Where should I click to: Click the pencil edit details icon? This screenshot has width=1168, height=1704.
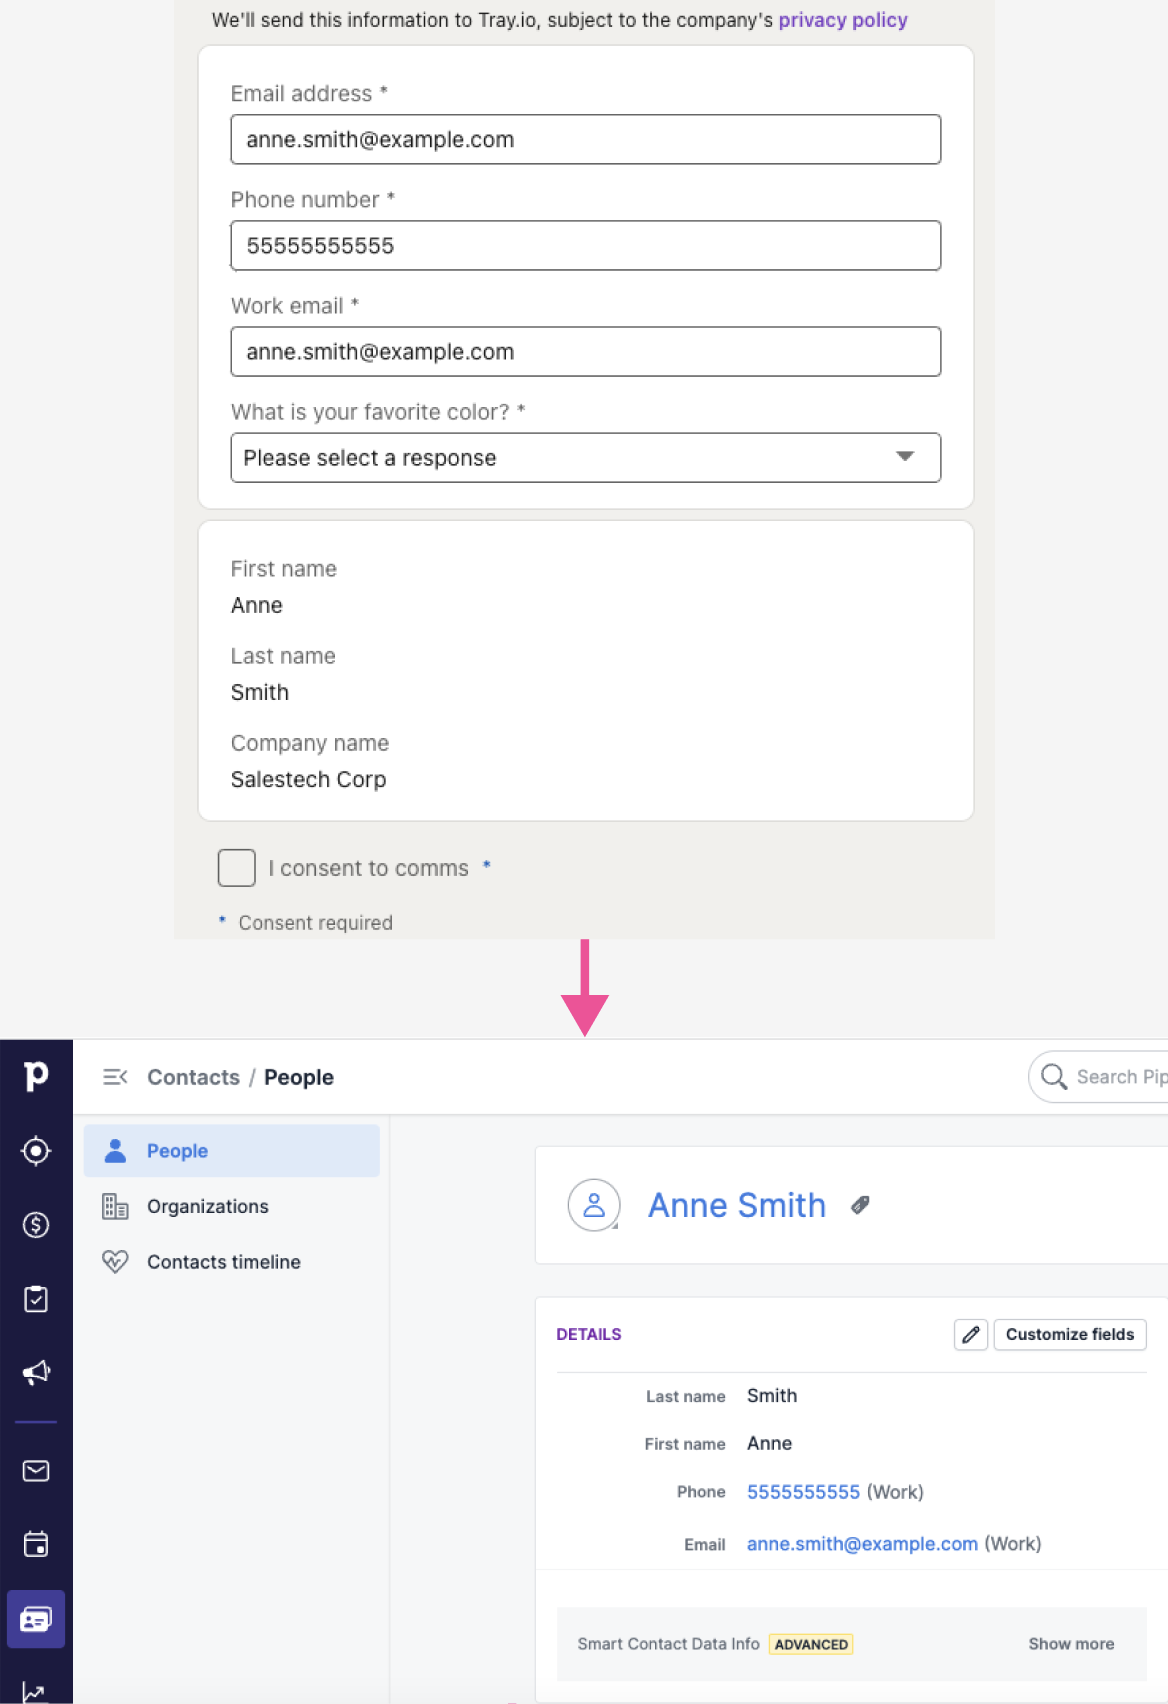(970, 1334)
